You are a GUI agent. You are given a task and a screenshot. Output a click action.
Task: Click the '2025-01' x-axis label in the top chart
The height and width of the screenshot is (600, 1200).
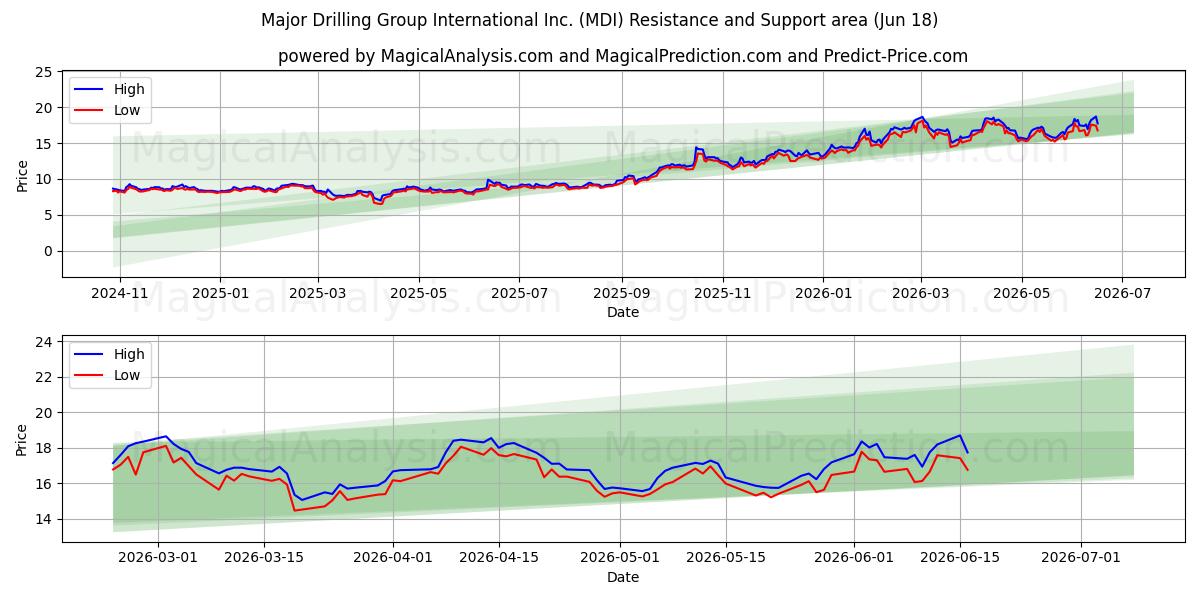click(219, 295)
